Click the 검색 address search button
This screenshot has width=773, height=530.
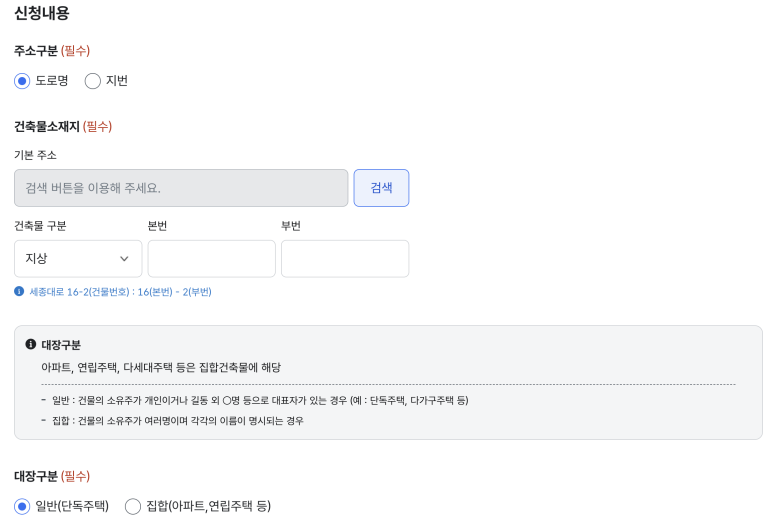tap(381, 188)
